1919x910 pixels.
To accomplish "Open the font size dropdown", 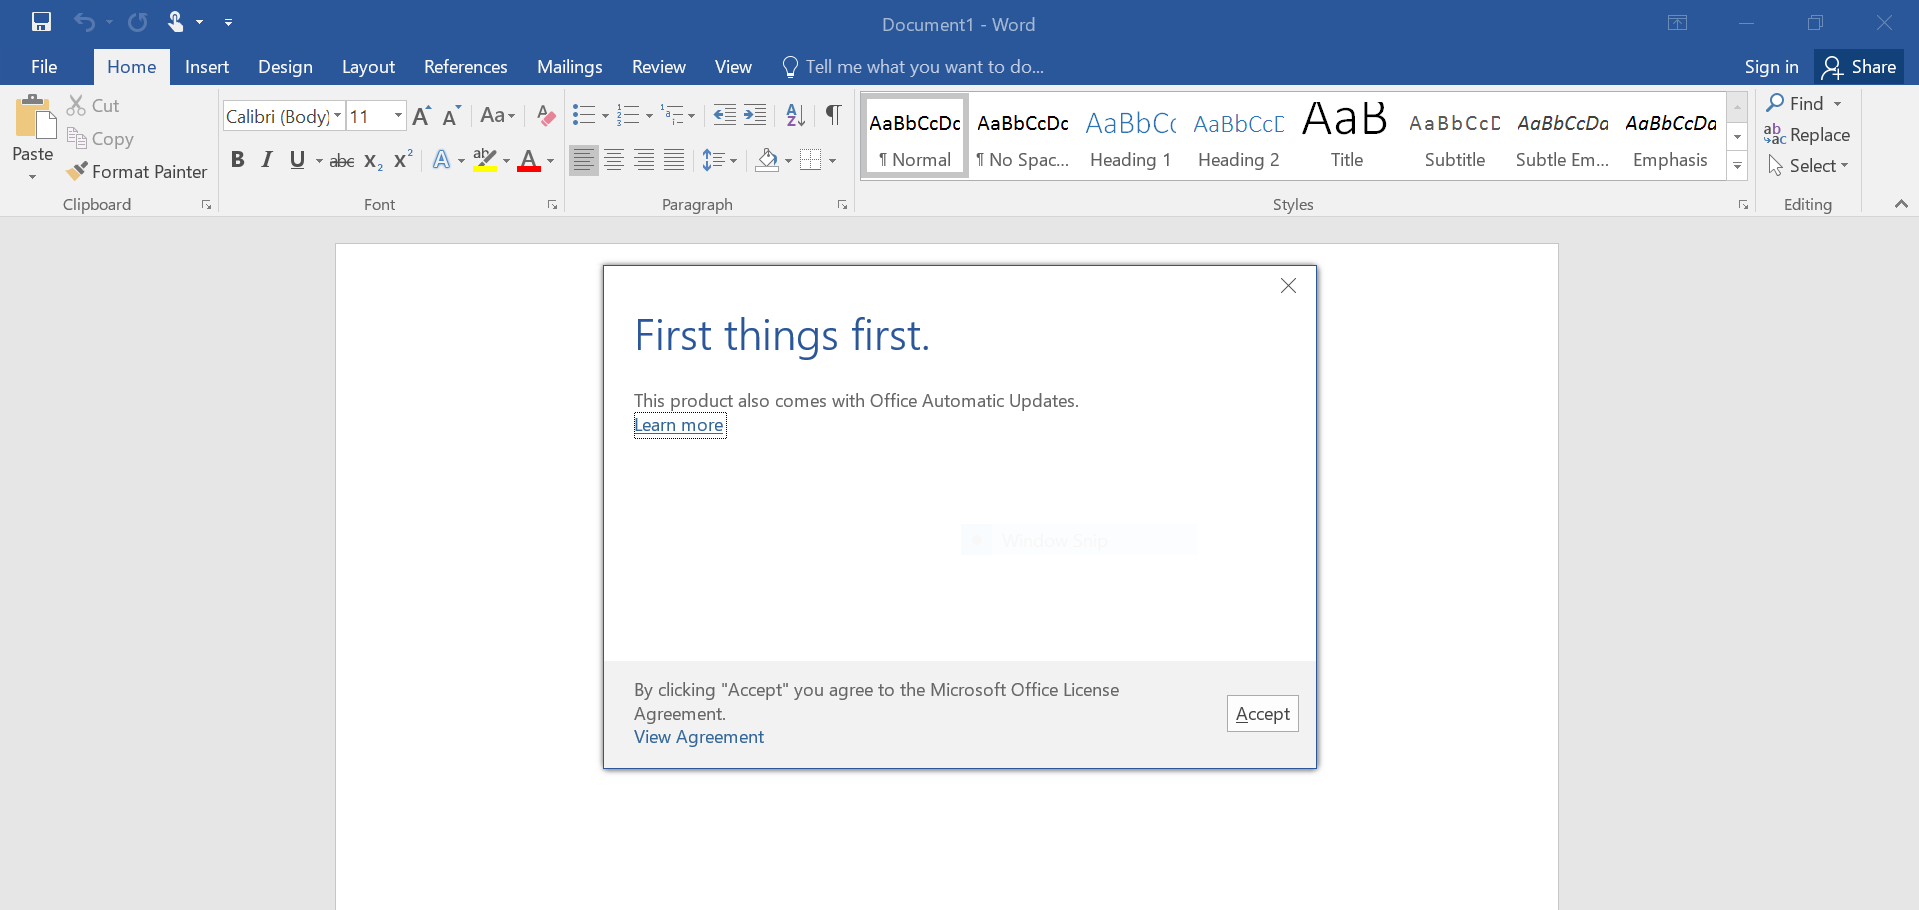I will click(x=396, y=116).
